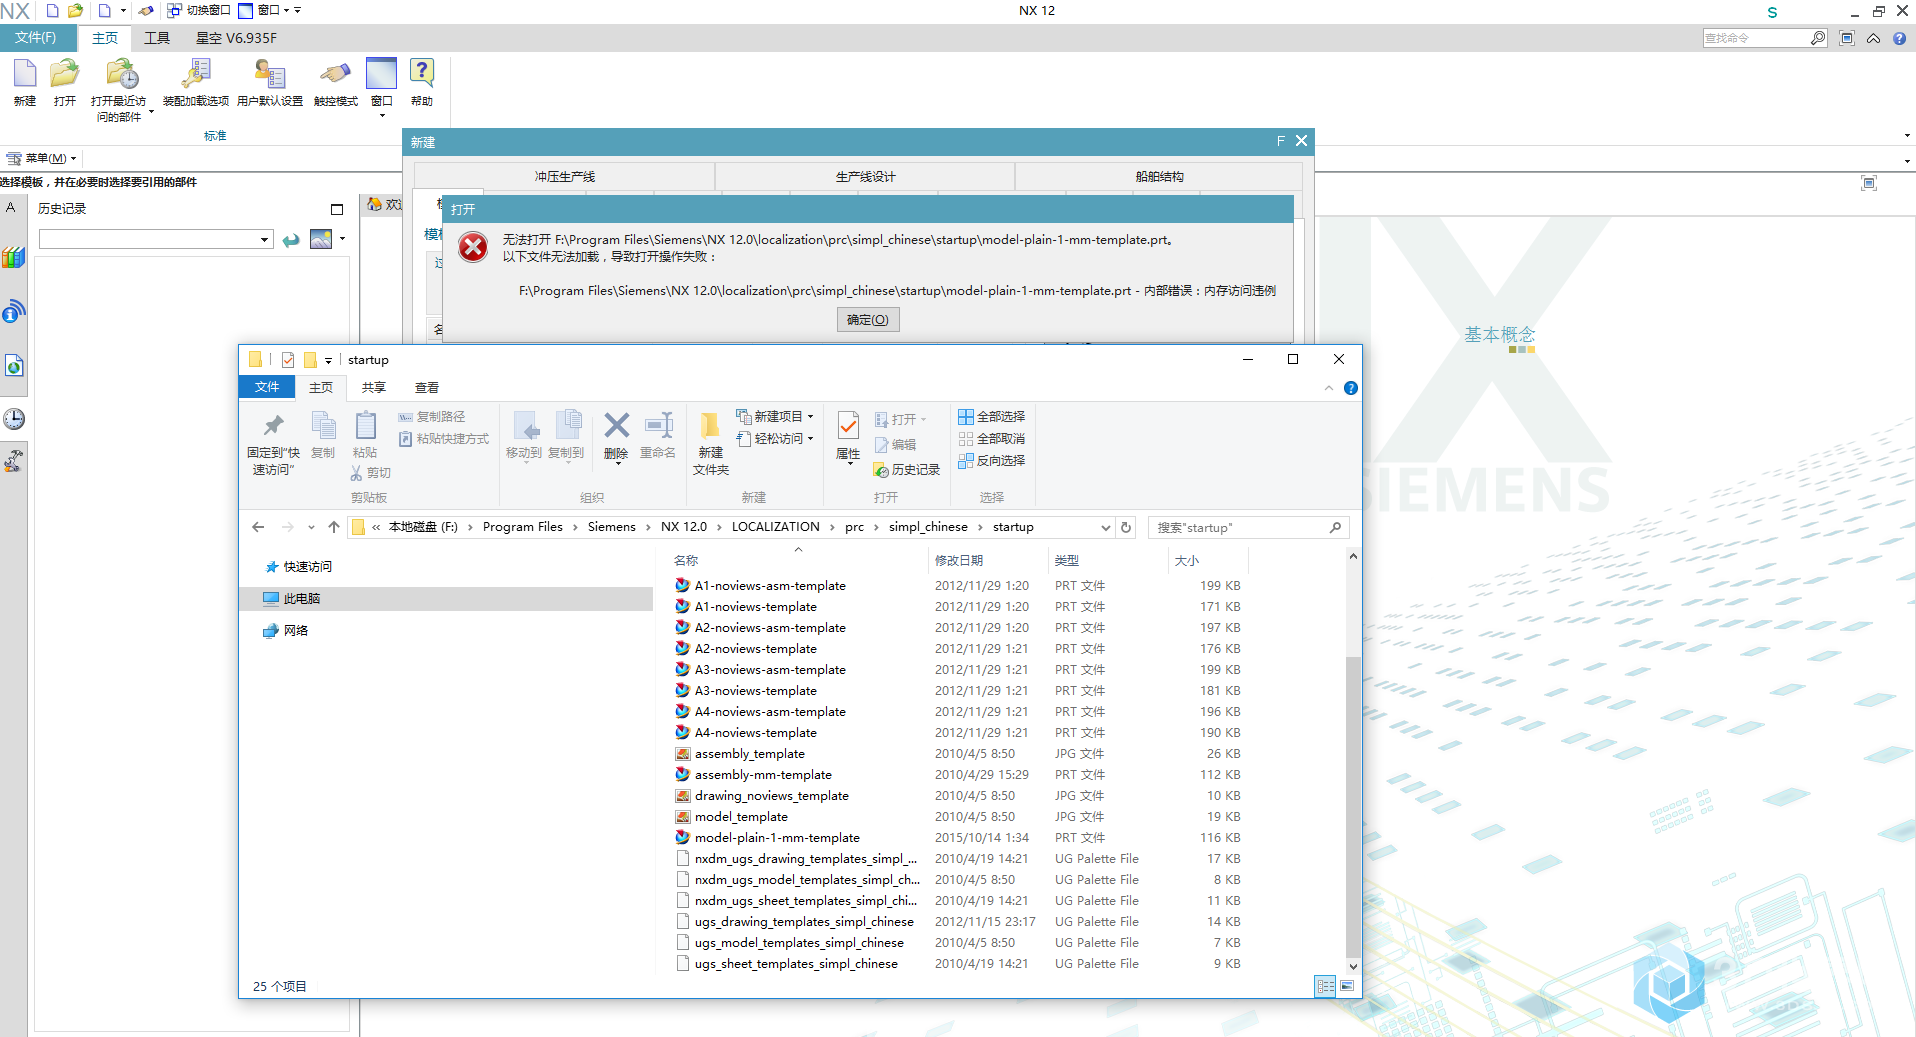Click the NX Window (窗口) ribbon icon
1916x1037 pixels.
(x=382, y=74)
